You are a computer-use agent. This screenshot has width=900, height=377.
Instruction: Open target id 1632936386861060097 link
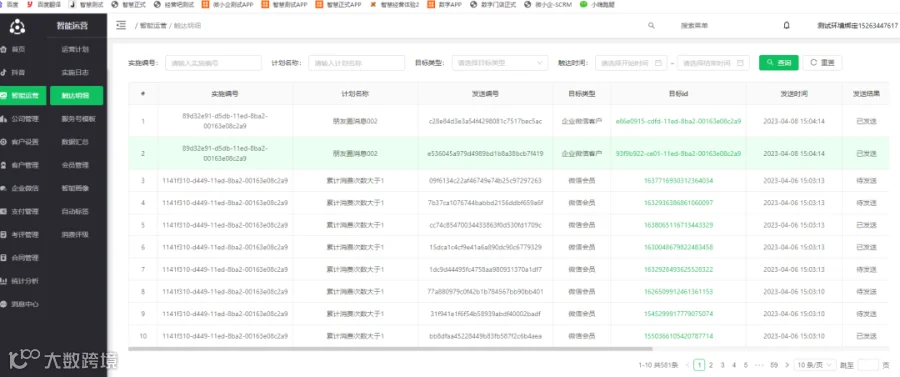click(x=678, y=203)
